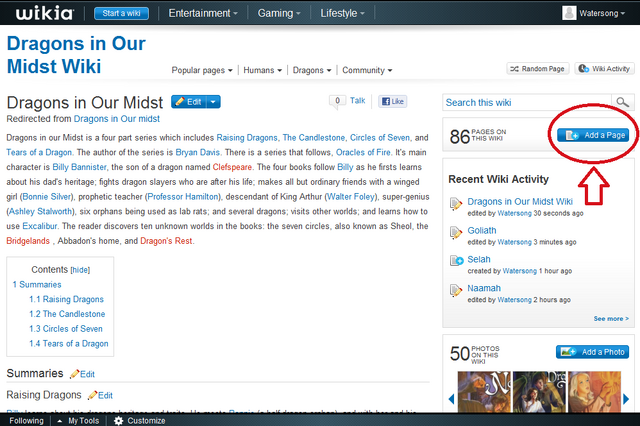The width and height of the screenshot is (640, 426).
Task: Open the Humans navigation menu
Action: [x=262, y=70]
